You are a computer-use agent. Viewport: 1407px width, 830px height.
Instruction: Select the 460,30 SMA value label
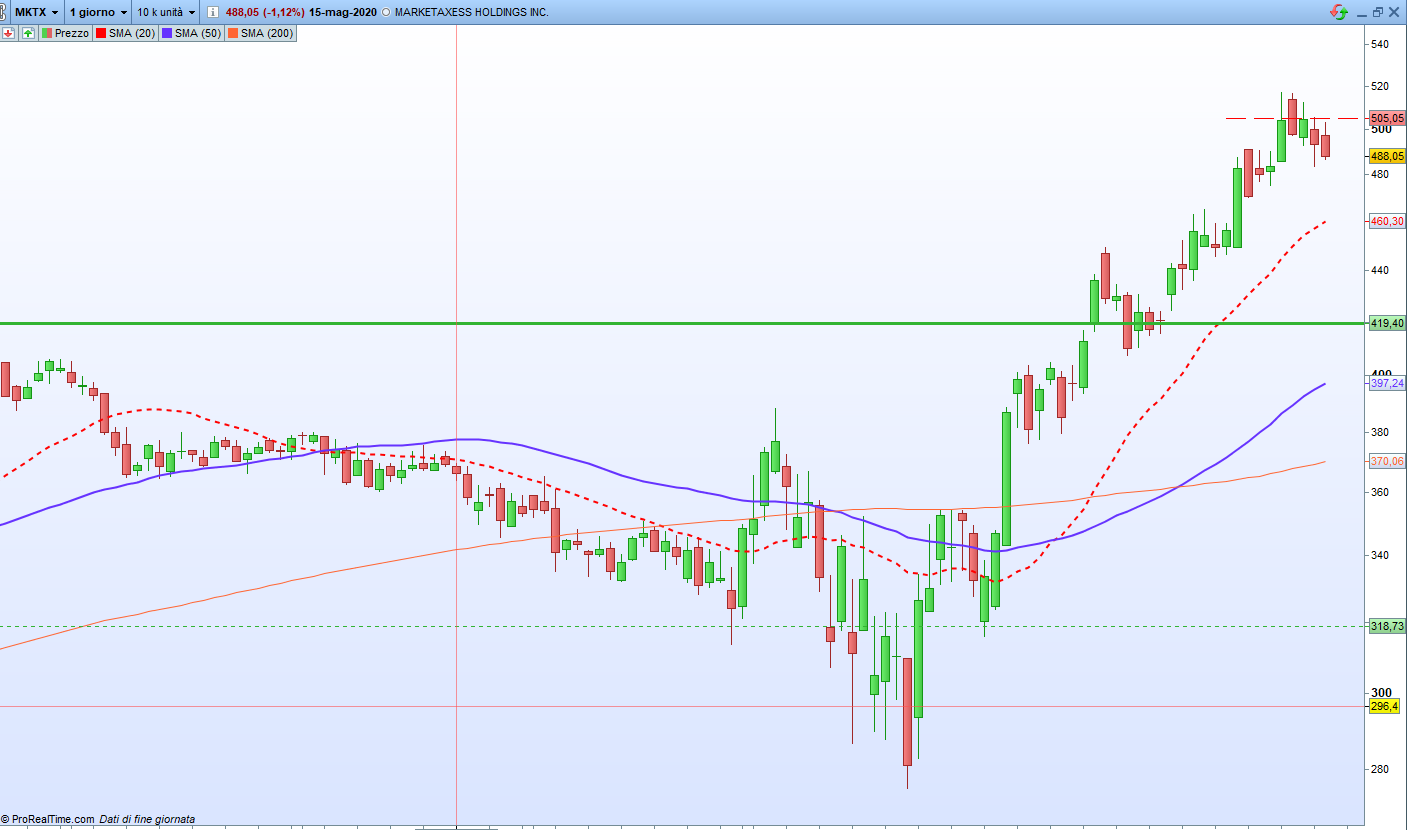tap(1387, 221)
